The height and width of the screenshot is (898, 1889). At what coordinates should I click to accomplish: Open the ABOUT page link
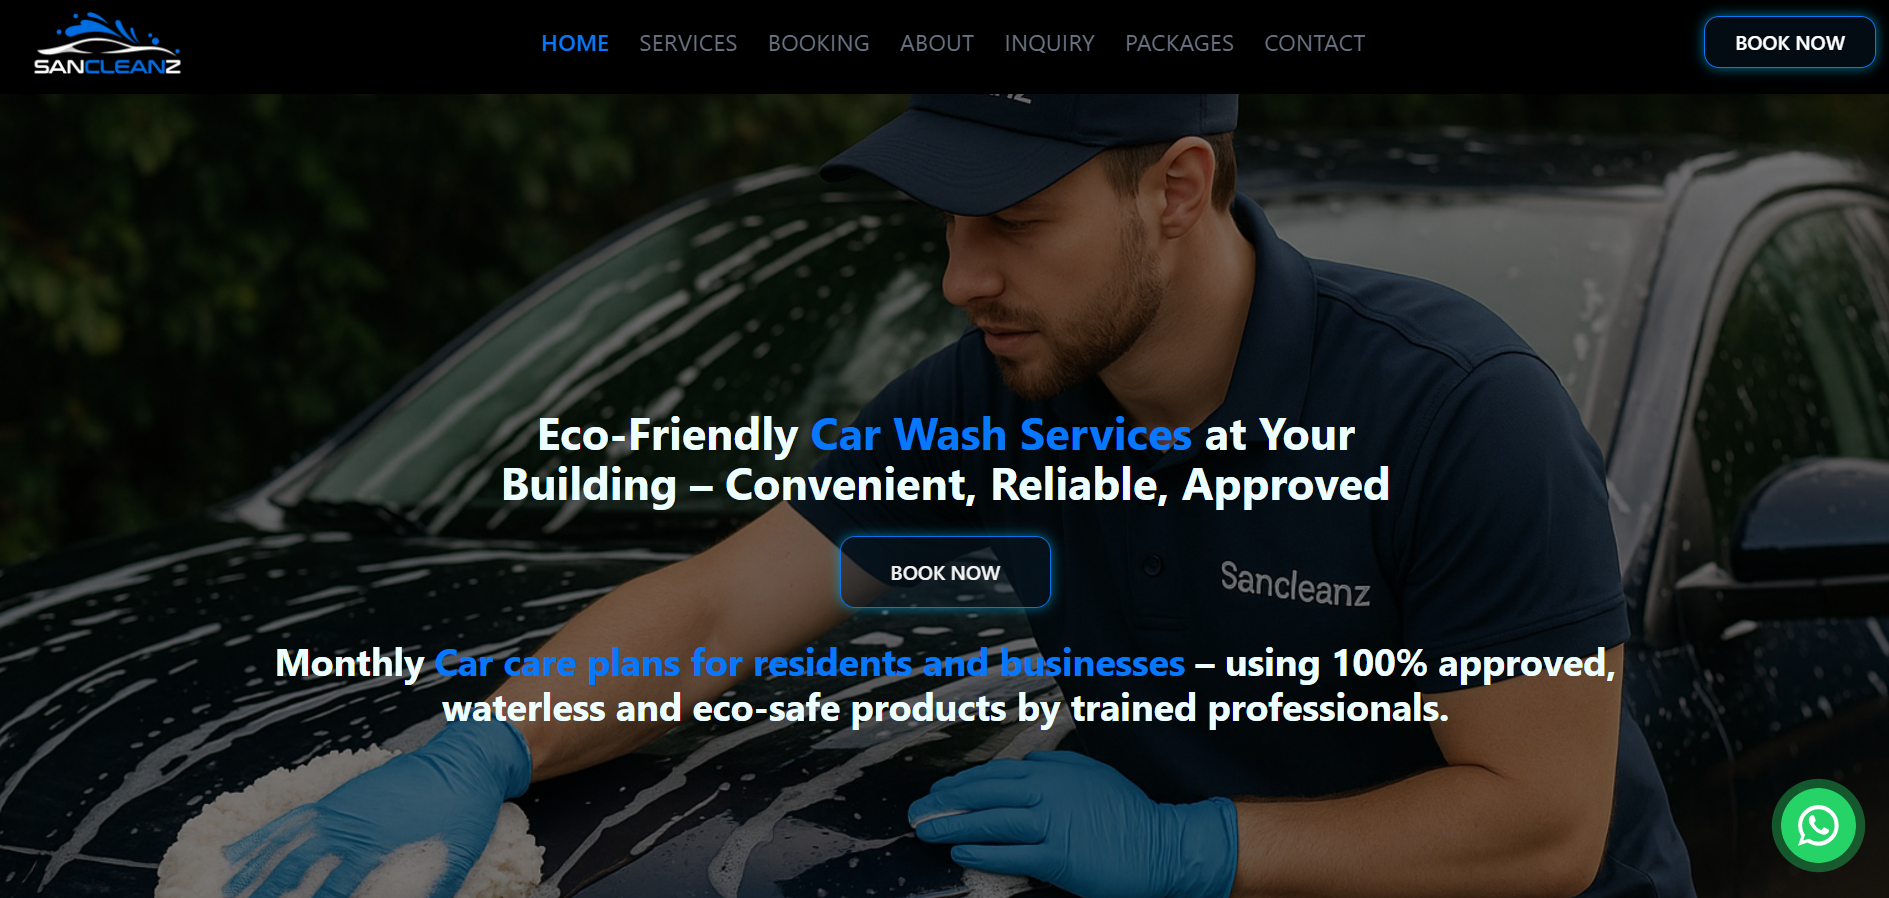[x=937, y=43]
